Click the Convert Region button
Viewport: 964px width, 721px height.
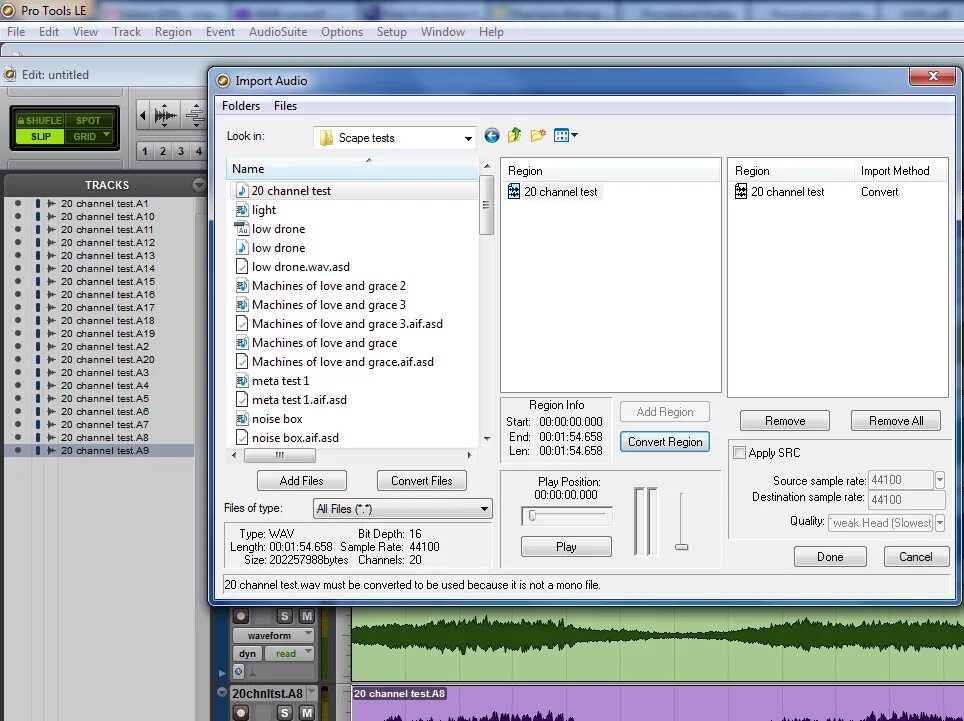[665, 442]
